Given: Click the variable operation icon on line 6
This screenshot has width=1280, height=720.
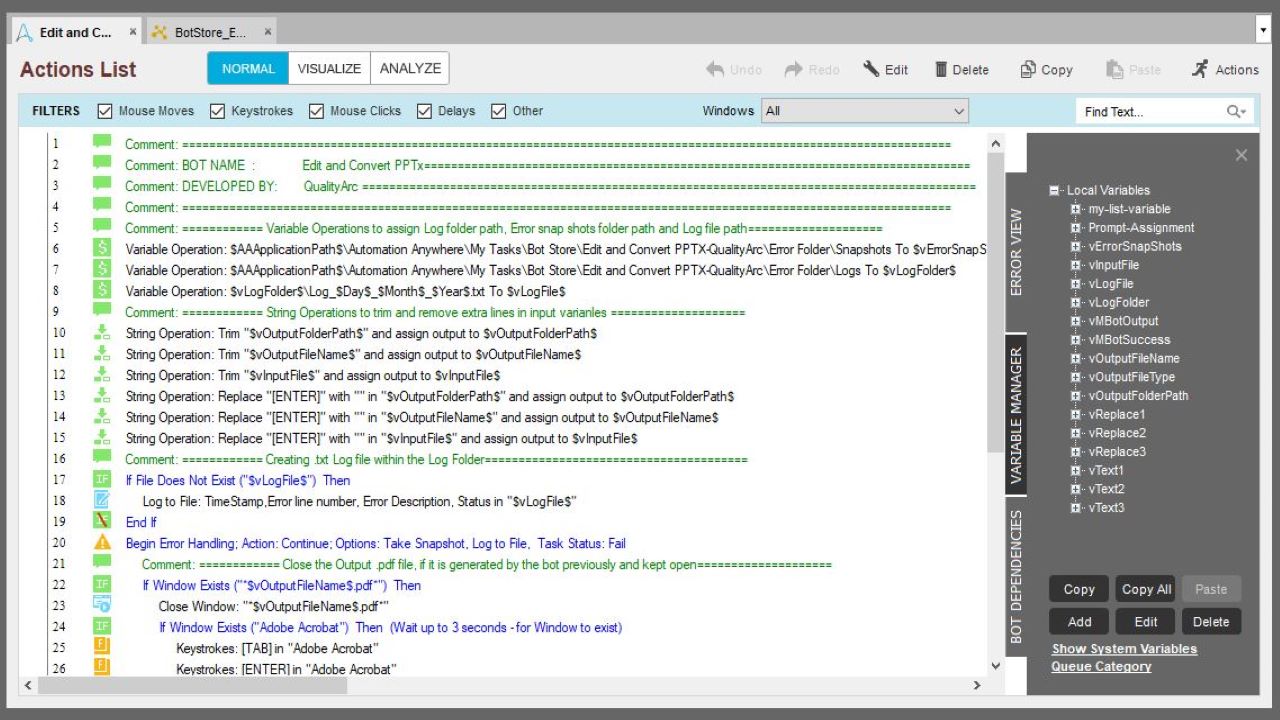Looking at the screenshot, I should 102,248.
